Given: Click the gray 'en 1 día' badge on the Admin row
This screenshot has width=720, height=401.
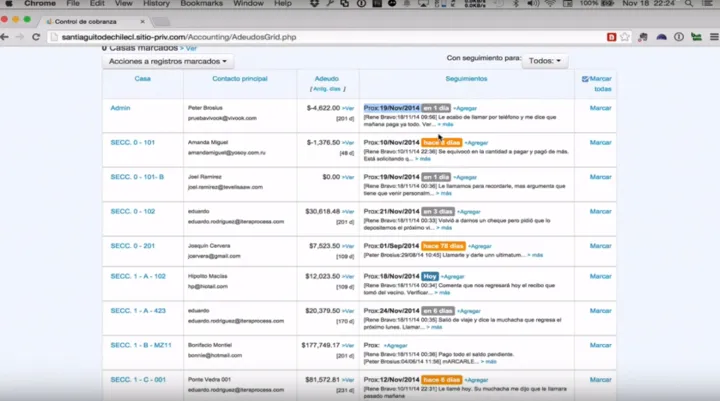Looking at the screenshot, I should pyautogui.click(x=436, y=107).
